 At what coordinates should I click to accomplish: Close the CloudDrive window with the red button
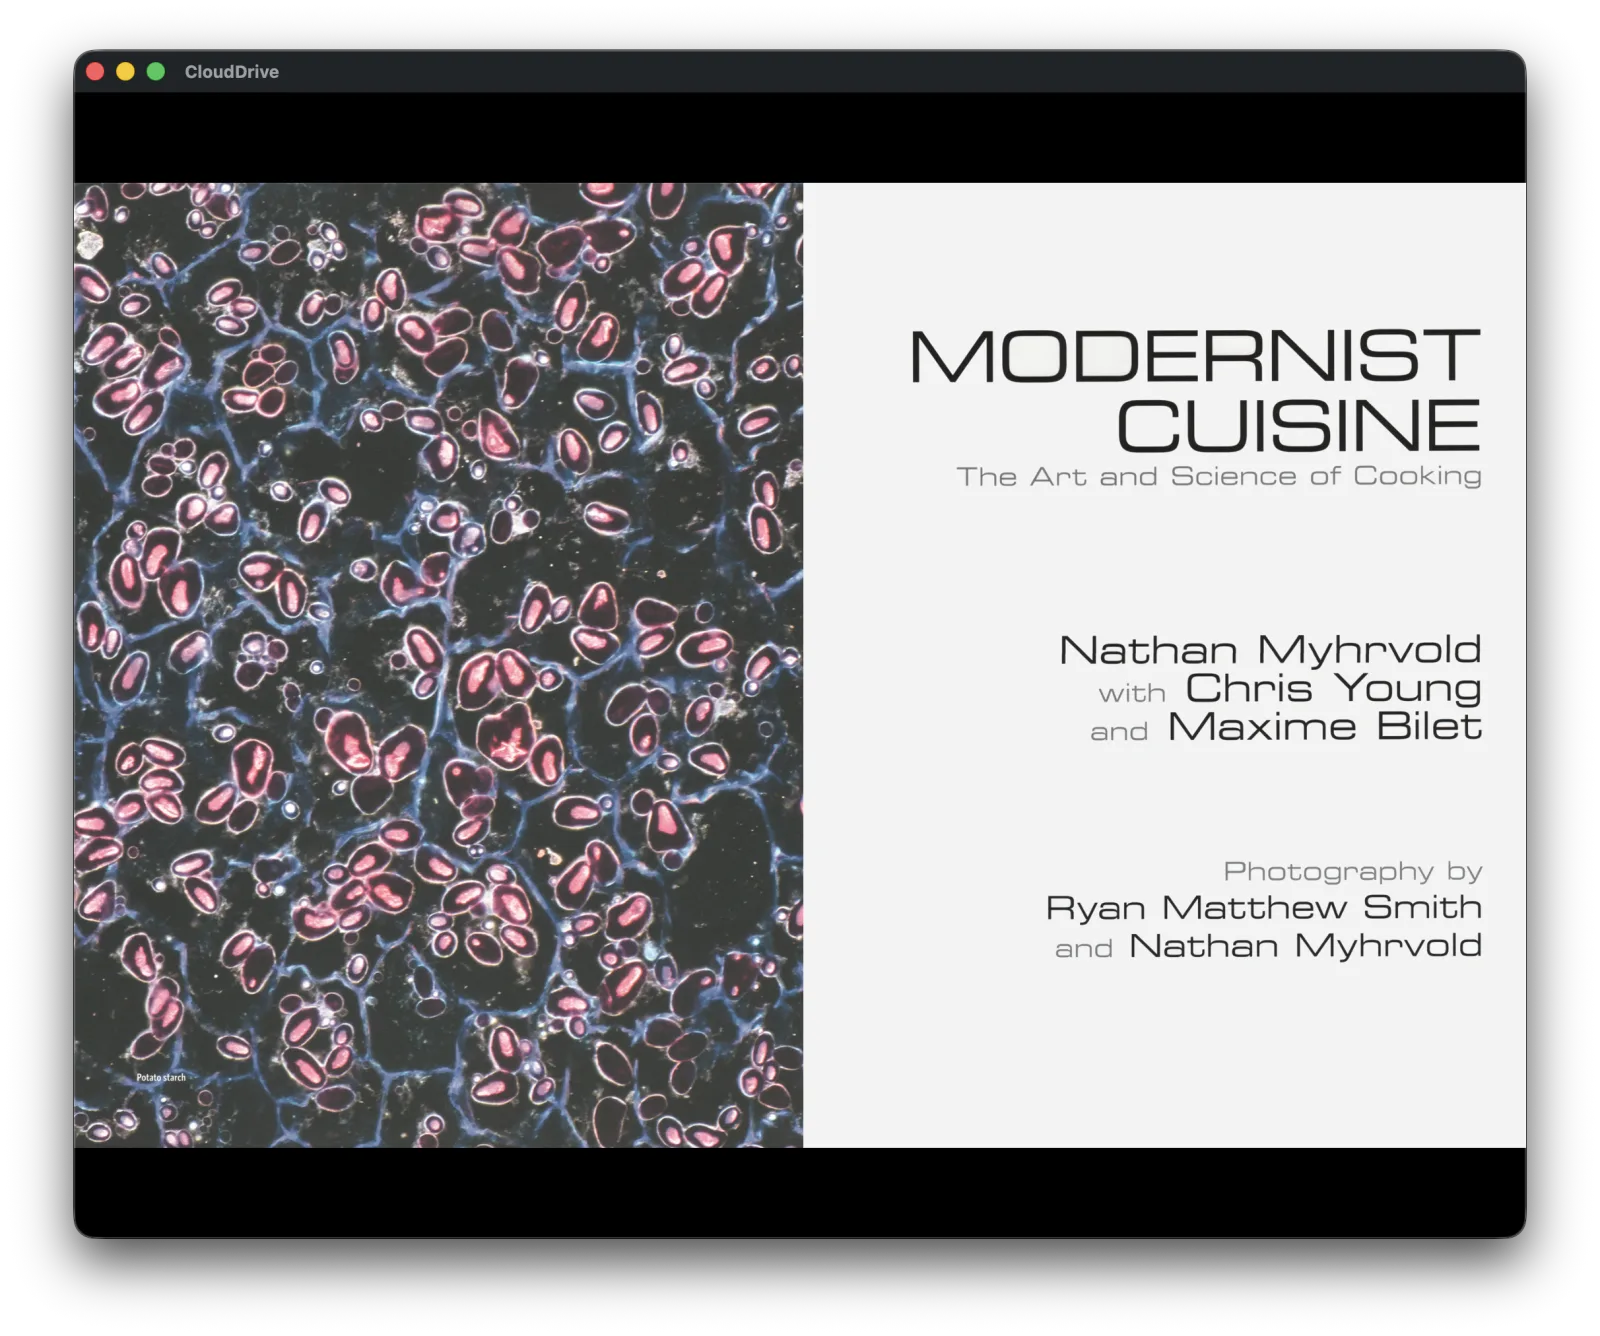click(96, 71)
